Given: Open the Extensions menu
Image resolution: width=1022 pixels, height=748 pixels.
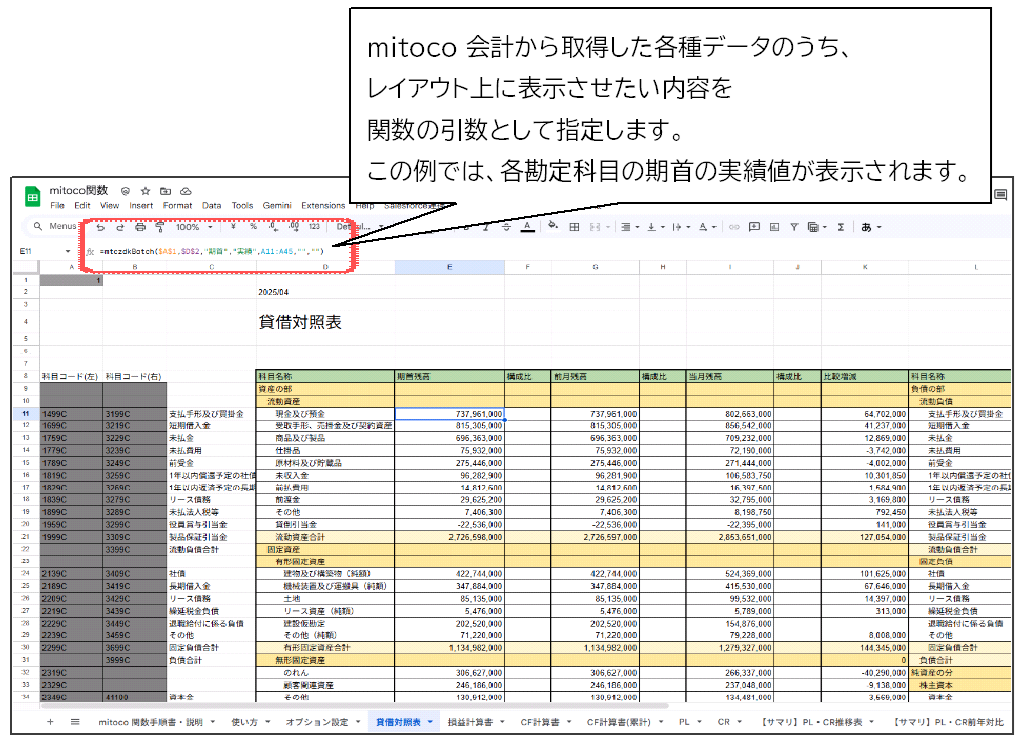Looking at the screenshot, I should pos(323,205).
